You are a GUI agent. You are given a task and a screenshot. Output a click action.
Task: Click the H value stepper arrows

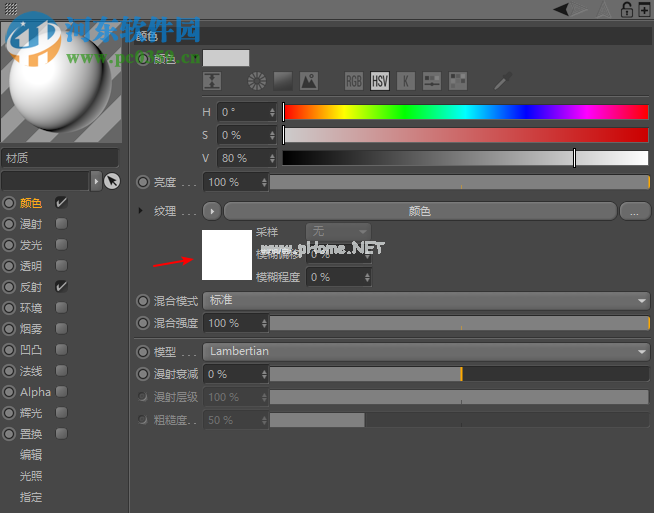click(x=272, y=112)
